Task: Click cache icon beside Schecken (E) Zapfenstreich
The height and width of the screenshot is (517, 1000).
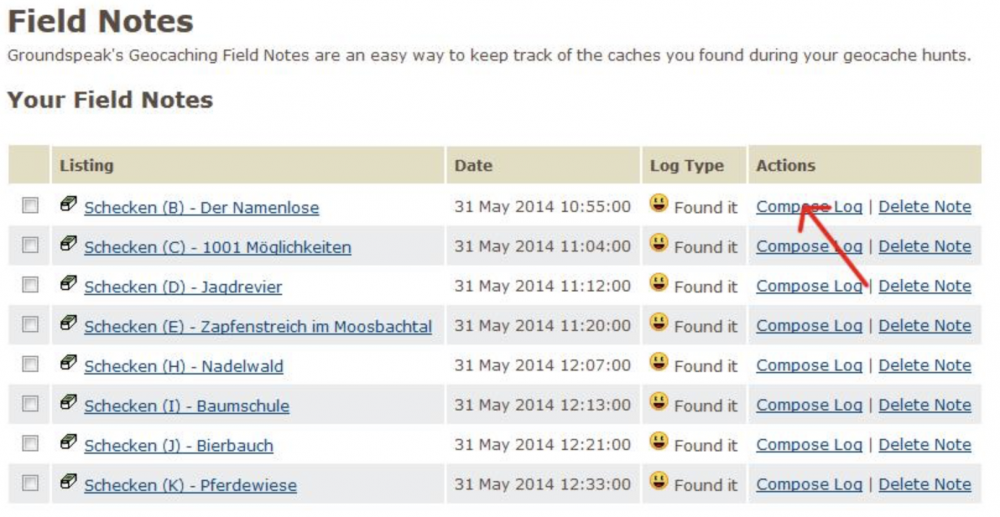Action: pos(69,323)
